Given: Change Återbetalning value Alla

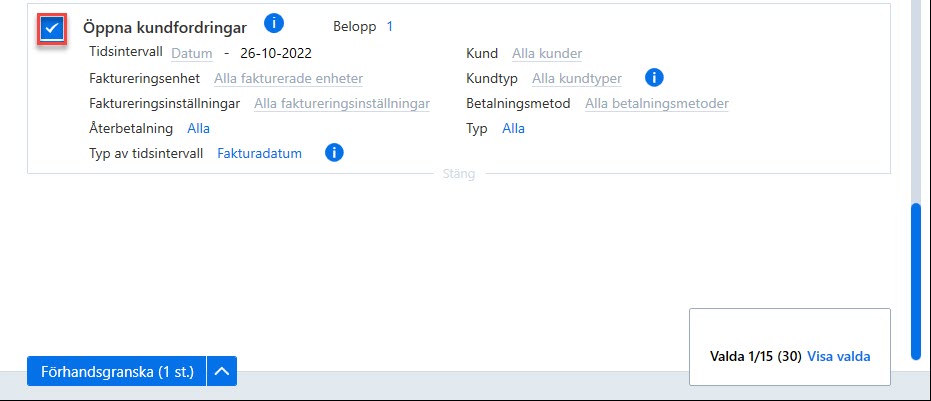Looking at the screenshot, I should (198, 128).
